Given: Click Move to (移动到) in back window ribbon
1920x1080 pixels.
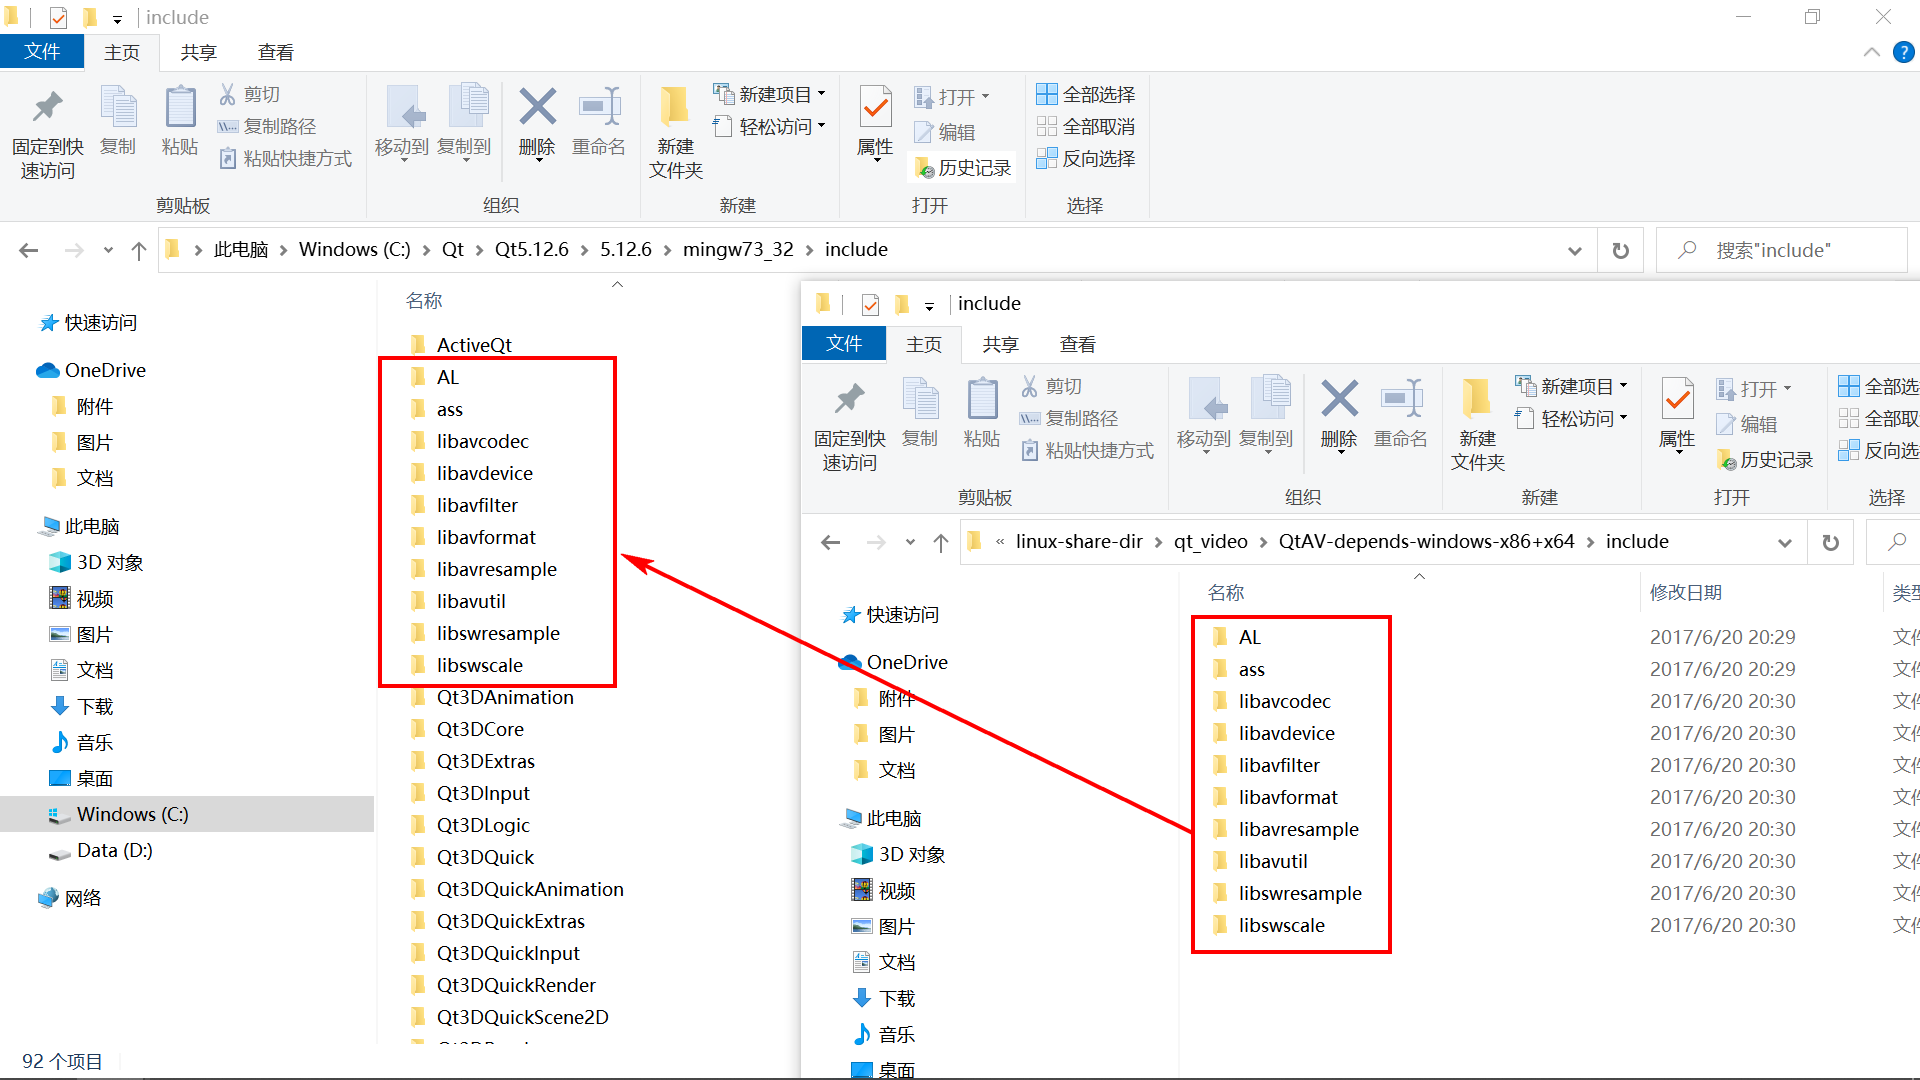Looking at the screenshot, I should tap(402, 120).
